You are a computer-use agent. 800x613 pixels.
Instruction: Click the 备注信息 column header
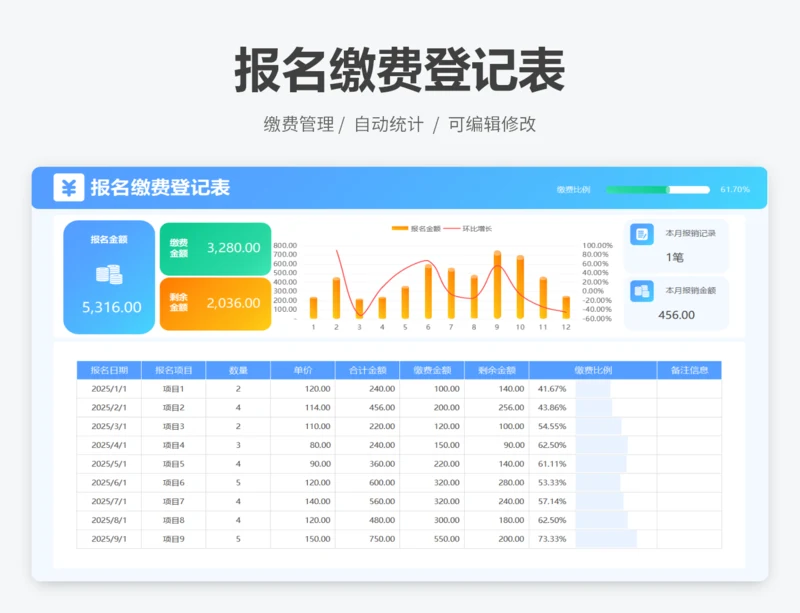(689, 370)
